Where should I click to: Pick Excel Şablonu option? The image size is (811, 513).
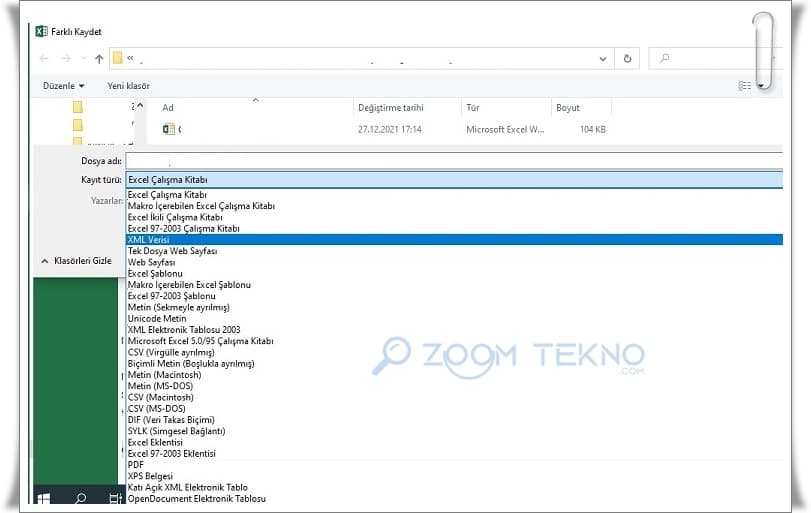[454, 274]
